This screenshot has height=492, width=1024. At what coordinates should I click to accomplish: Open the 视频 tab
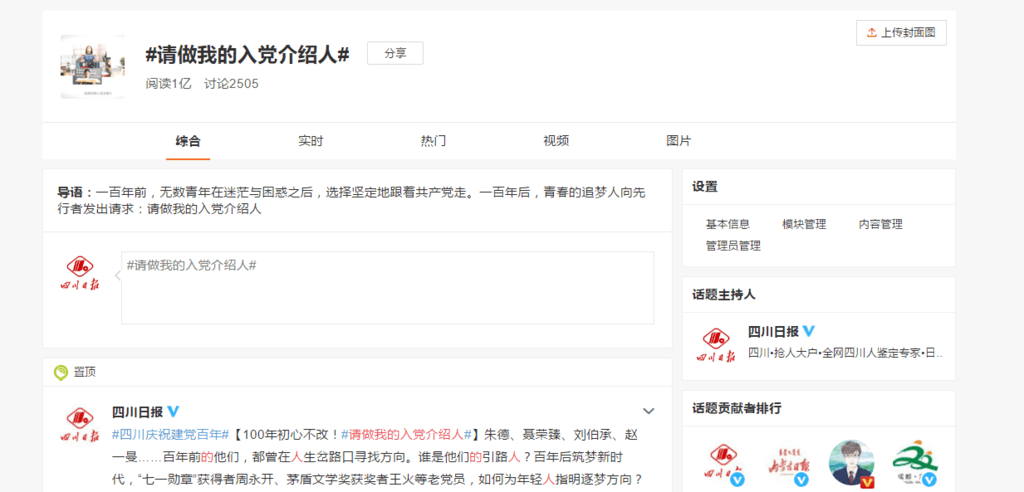pyautogui.click(x=556, y=141)
